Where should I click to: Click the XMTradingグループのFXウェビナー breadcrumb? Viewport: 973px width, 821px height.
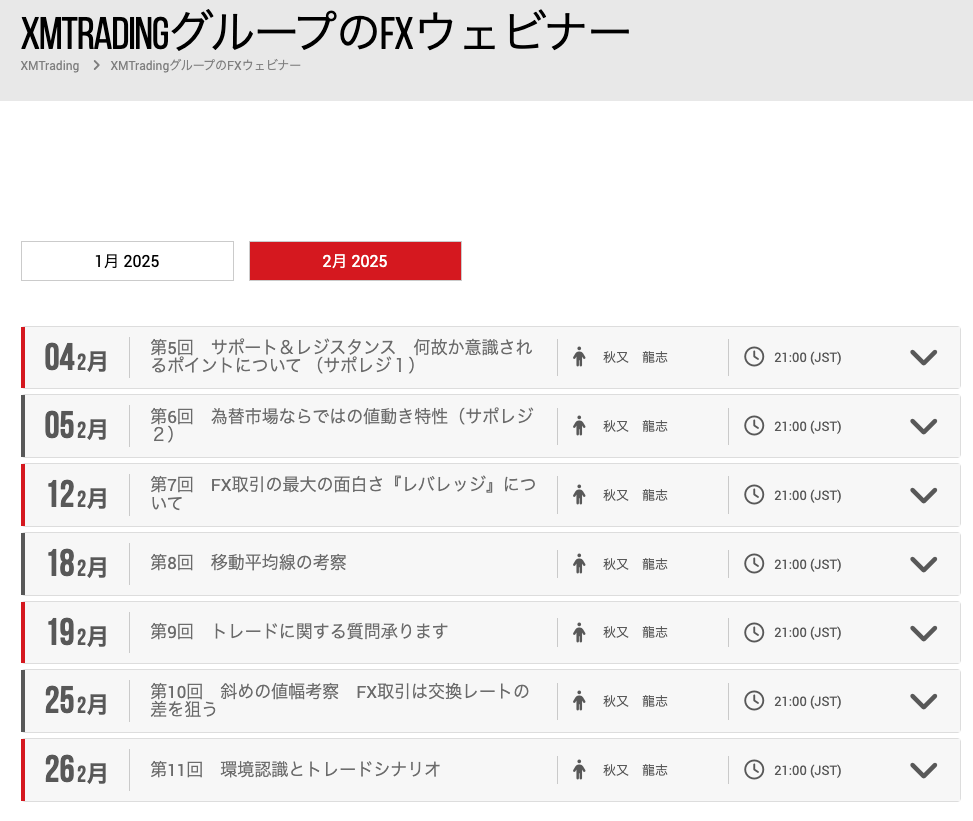205,66
